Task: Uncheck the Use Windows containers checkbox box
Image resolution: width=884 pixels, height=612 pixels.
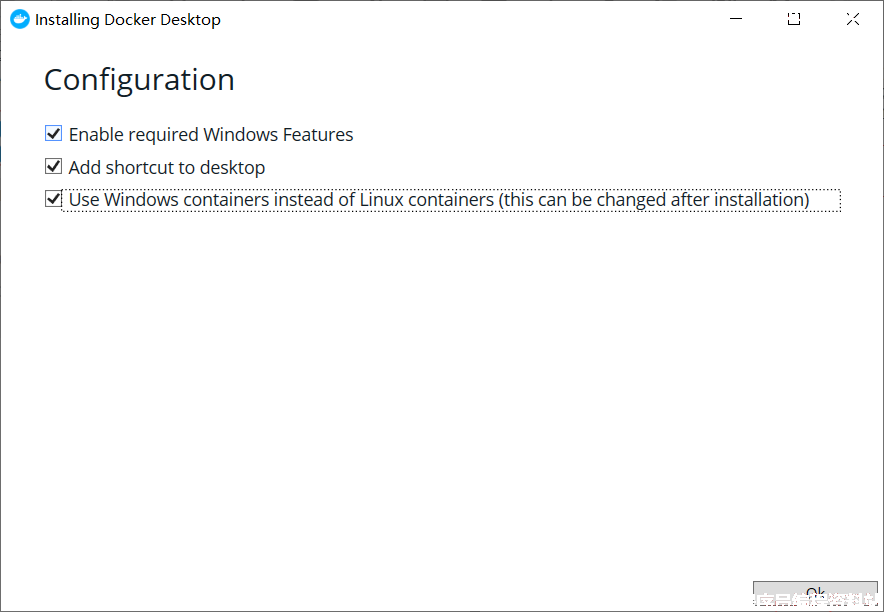Action: (x=54, y=199)
